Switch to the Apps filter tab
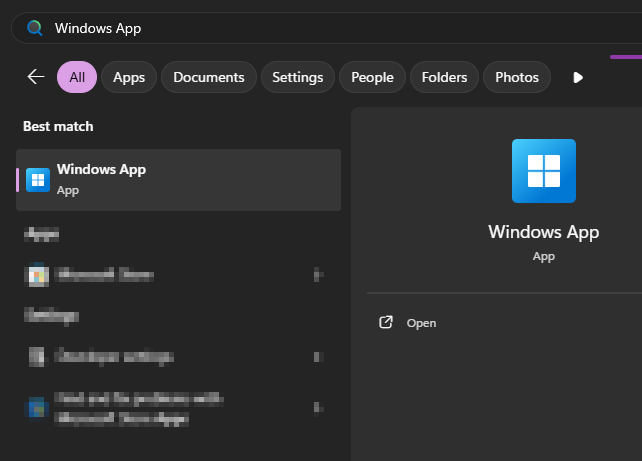Screen dimensions: 642x461 [129, 77]
